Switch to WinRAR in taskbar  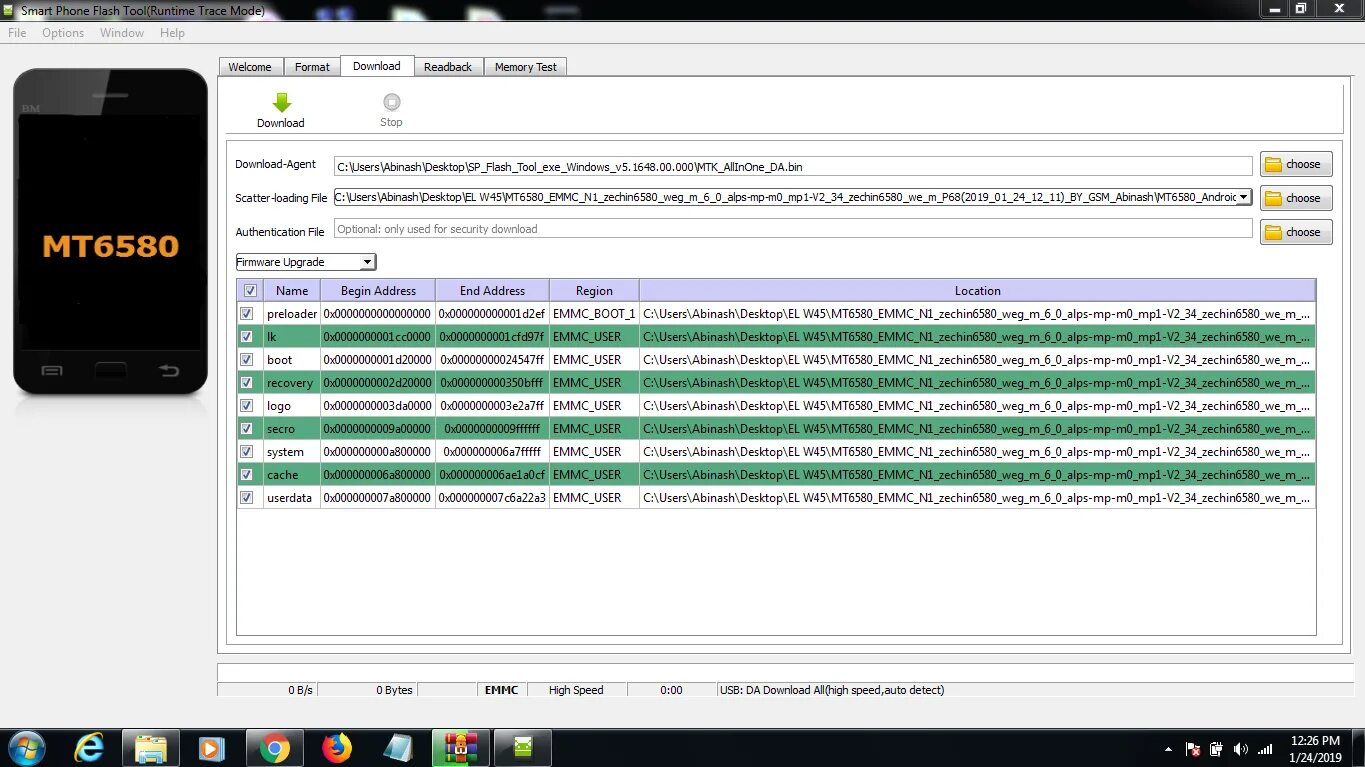(x=460, y=748)
